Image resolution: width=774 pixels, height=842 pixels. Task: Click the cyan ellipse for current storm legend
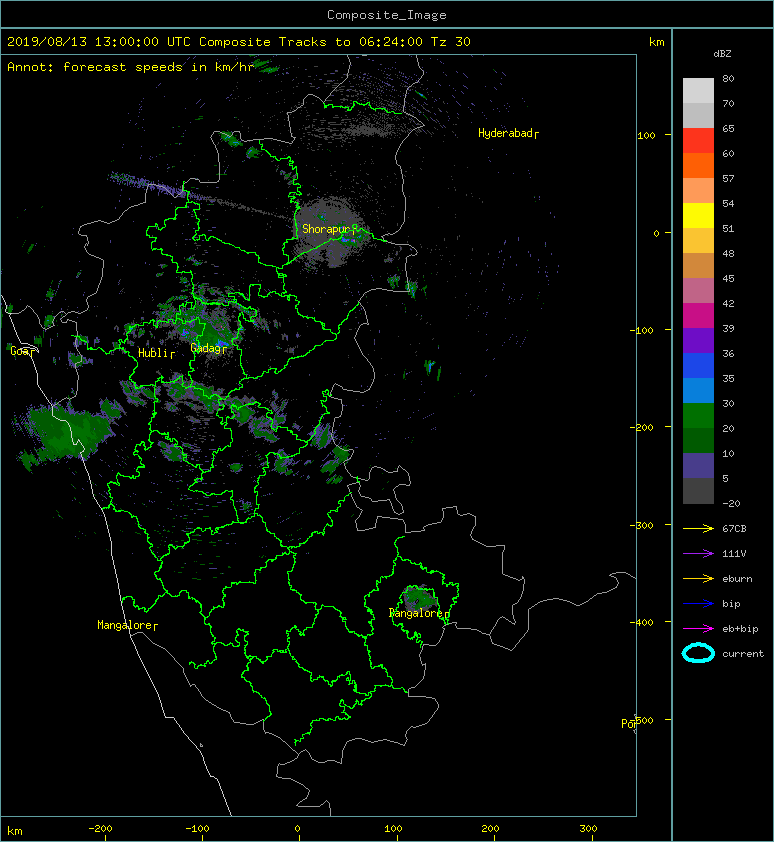pos(698,654)
